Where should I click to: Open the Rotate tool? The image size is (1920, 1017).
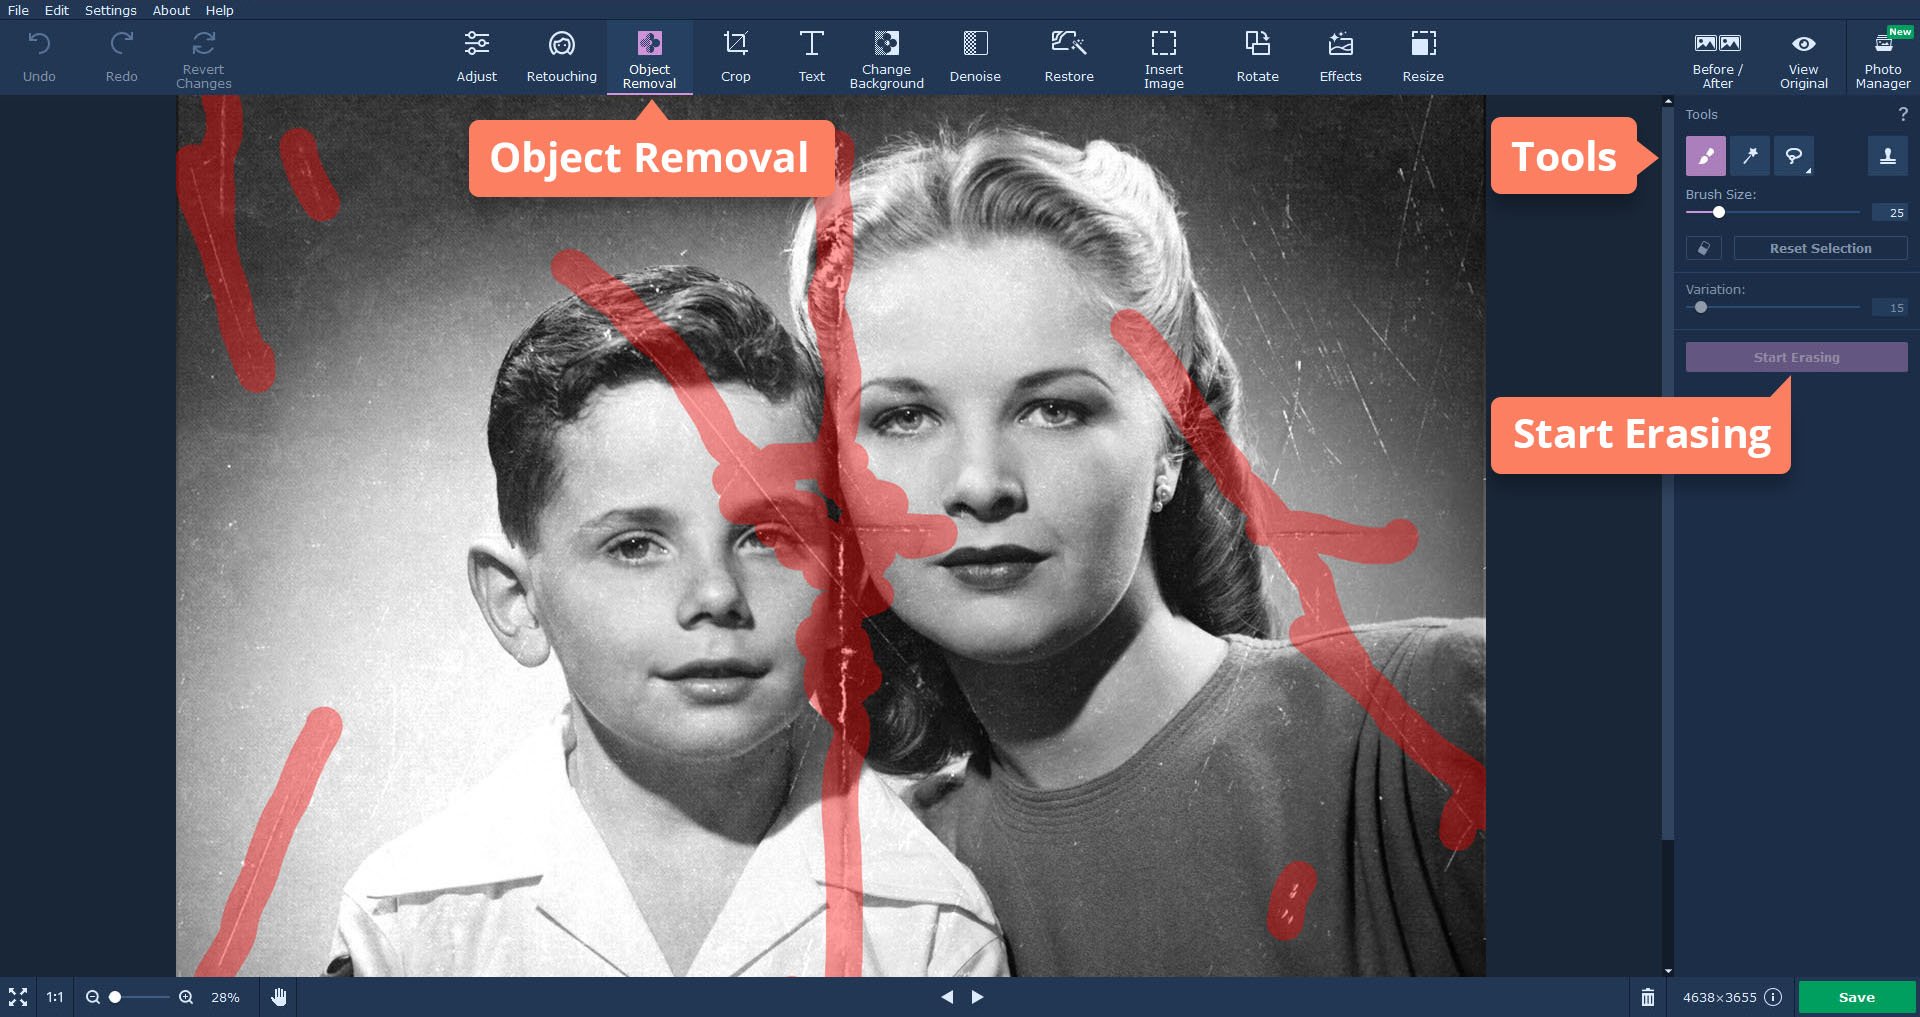coord(1258,57)
